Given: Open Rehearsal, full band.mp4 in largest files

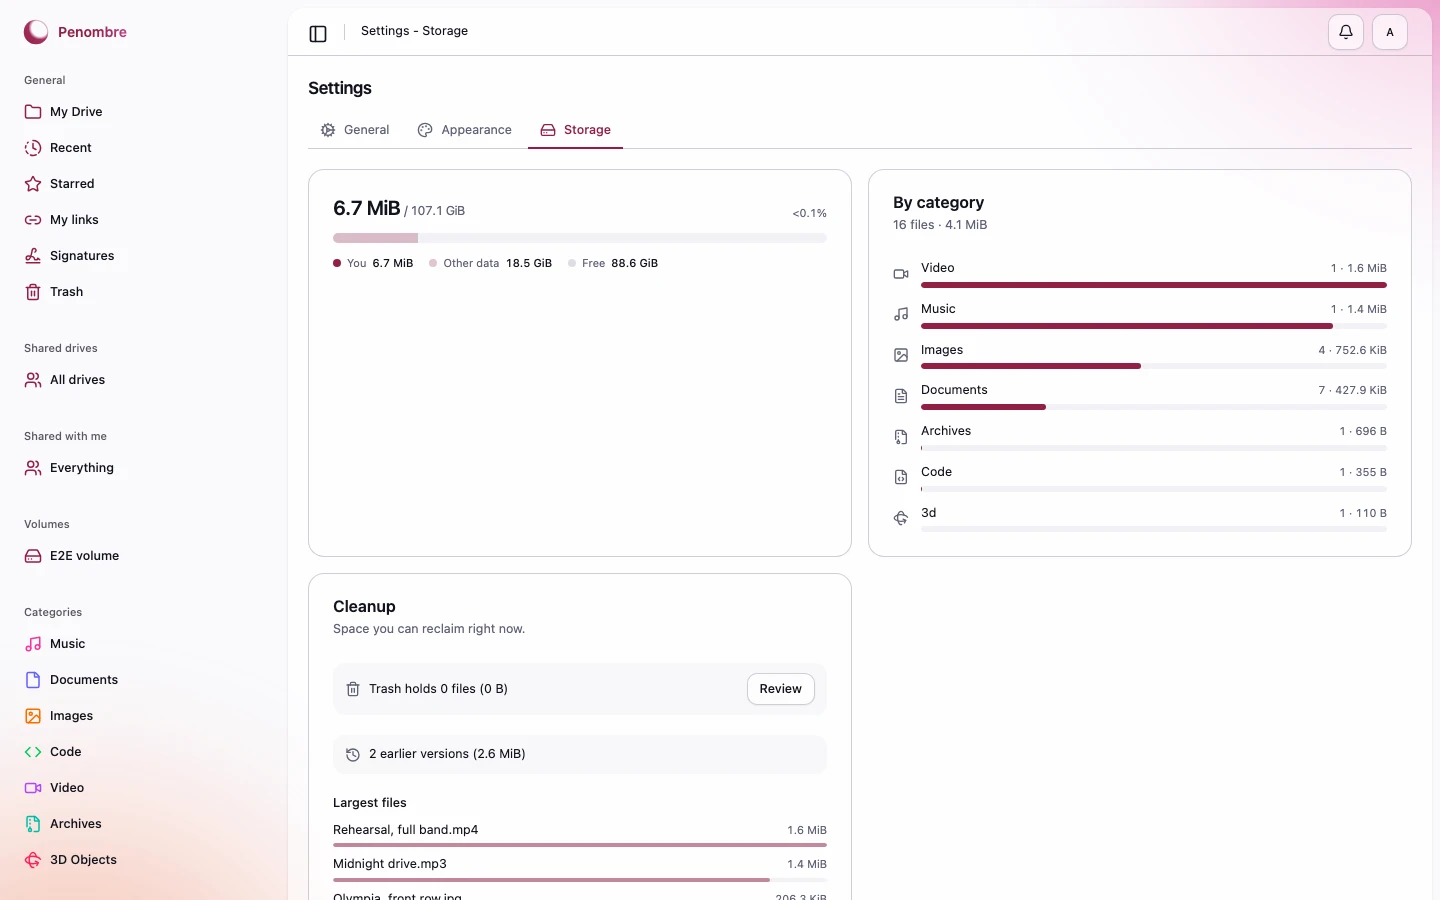Looking at the screenshot, I should (x=580, y=834).
